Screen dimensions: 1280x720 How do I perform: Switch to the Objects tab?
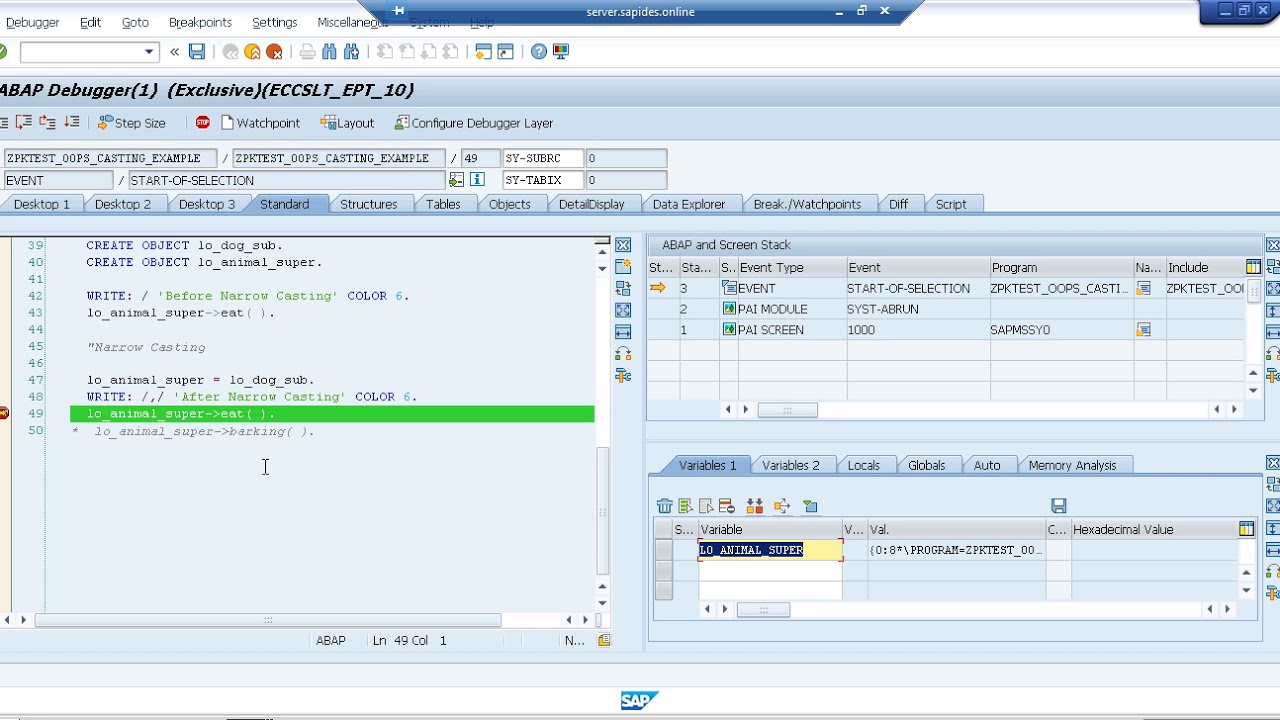509,204
